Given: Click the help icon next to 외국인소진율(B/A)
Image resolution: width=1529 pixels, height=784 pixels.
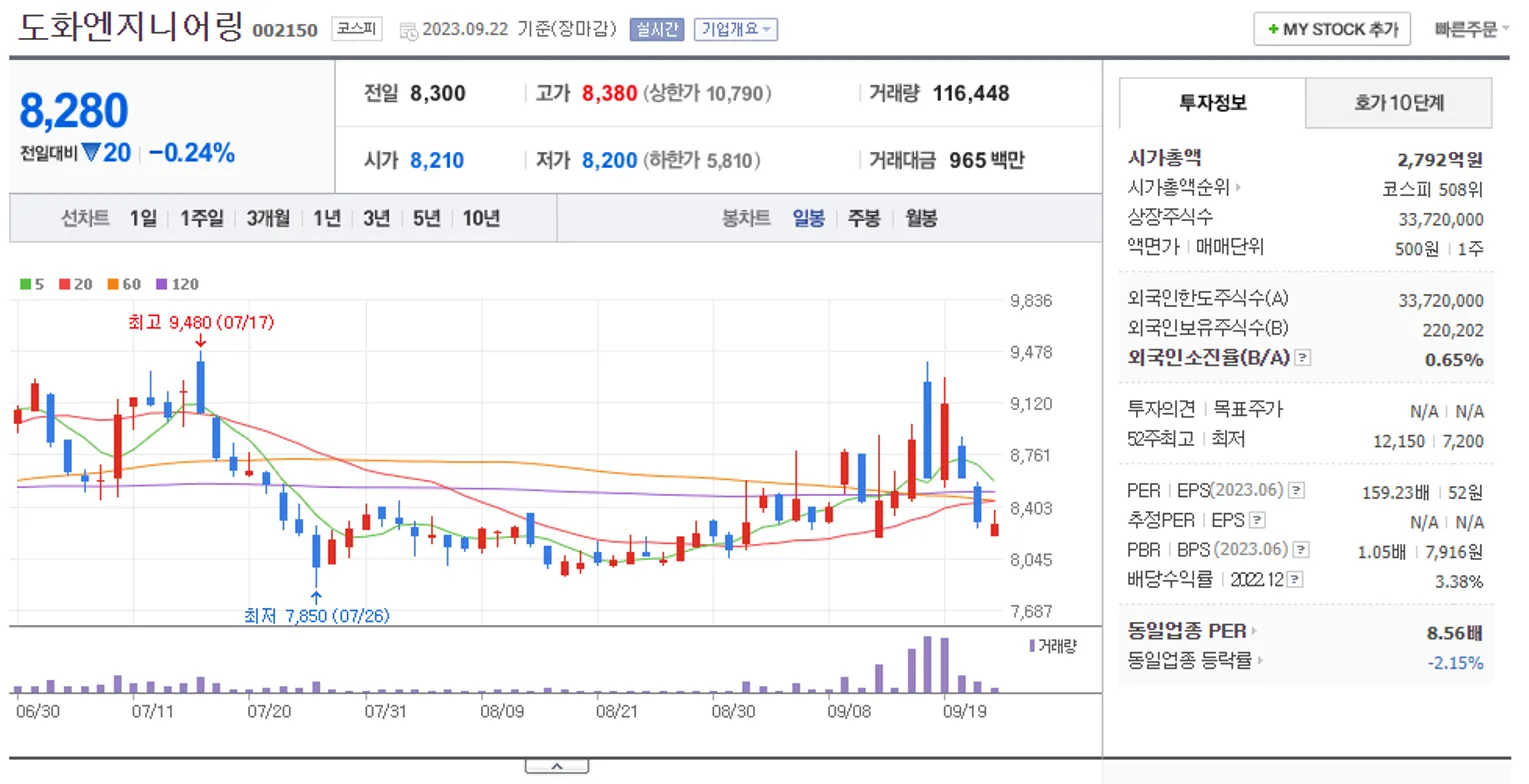Looking at the screenshot, I should tap(1302, 358).
